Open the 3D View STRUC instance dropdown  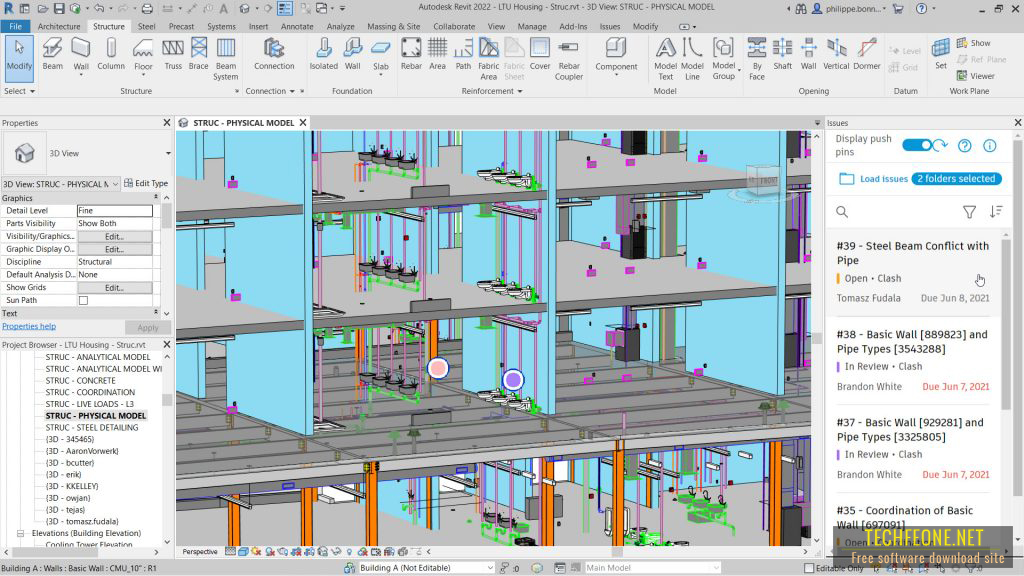pyautogui.click(x=115, y=184)
